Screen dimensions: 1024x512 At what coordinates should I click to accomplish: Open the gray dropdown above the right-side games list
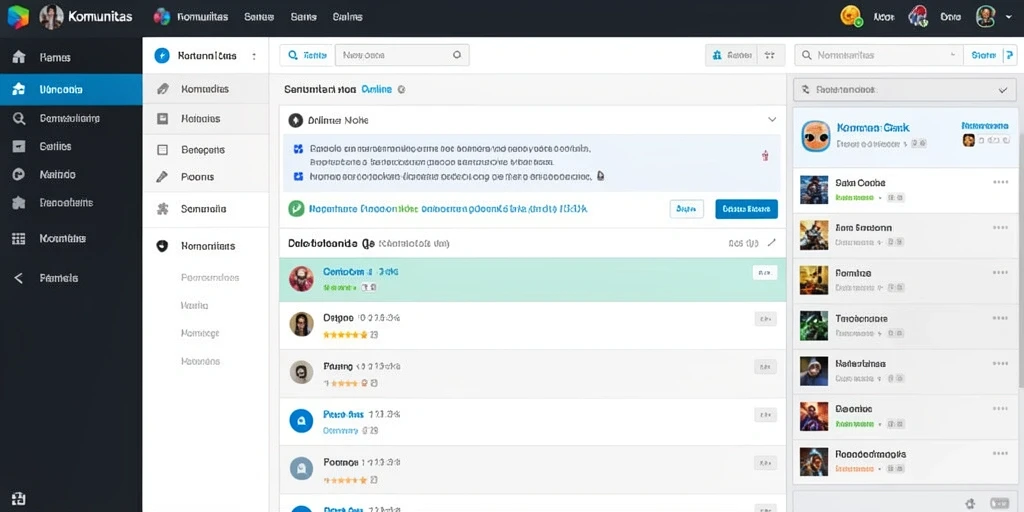tap(905, 90)
